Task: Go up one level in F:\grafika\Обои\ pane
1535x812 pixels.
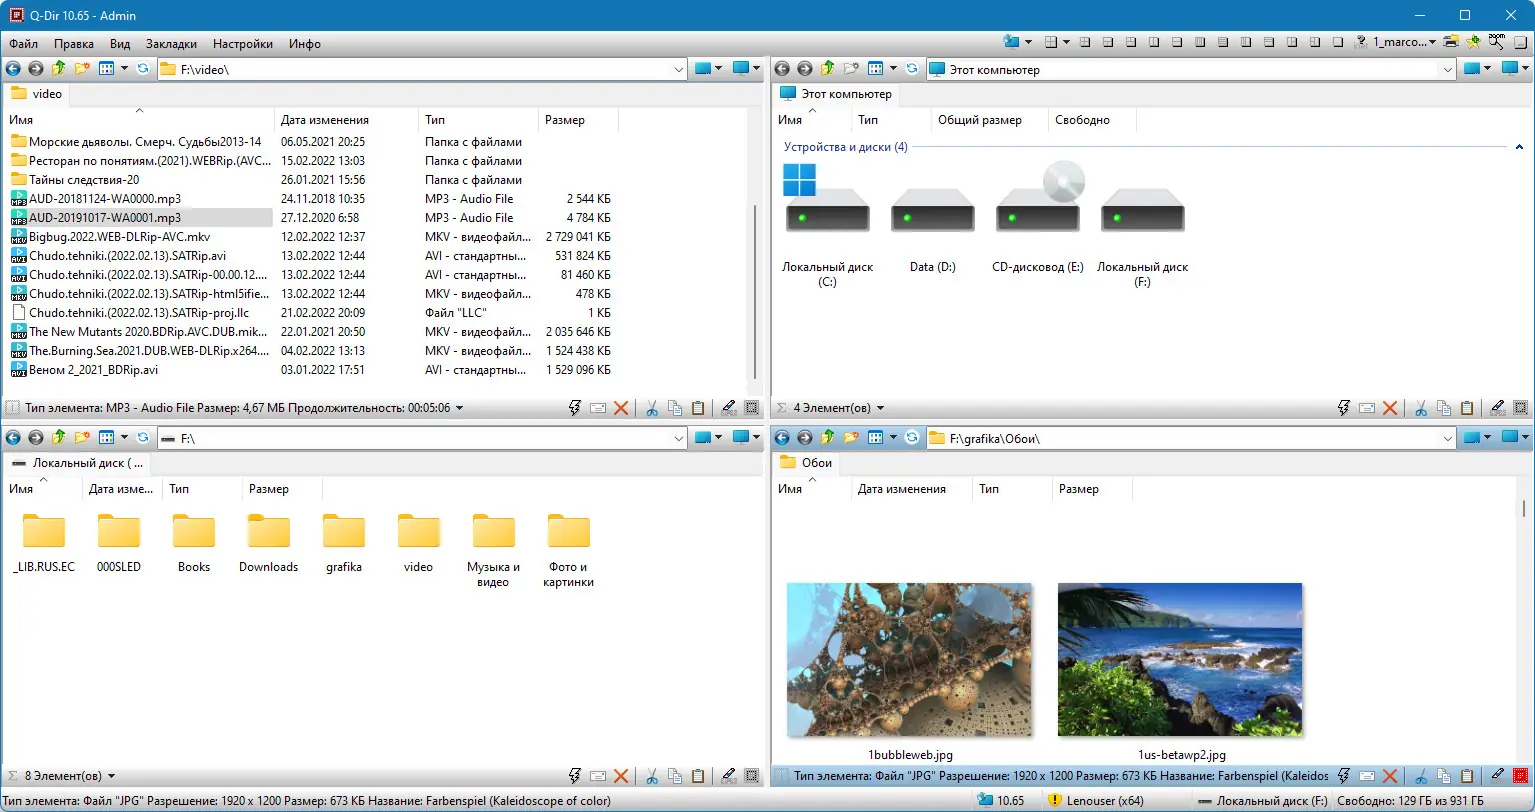Action: pyautogui.click(x=826, y=437)
